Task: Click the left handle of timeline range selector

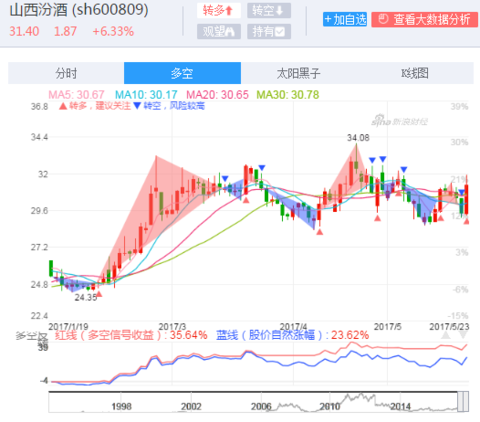Action: click(x=460, y=402)
